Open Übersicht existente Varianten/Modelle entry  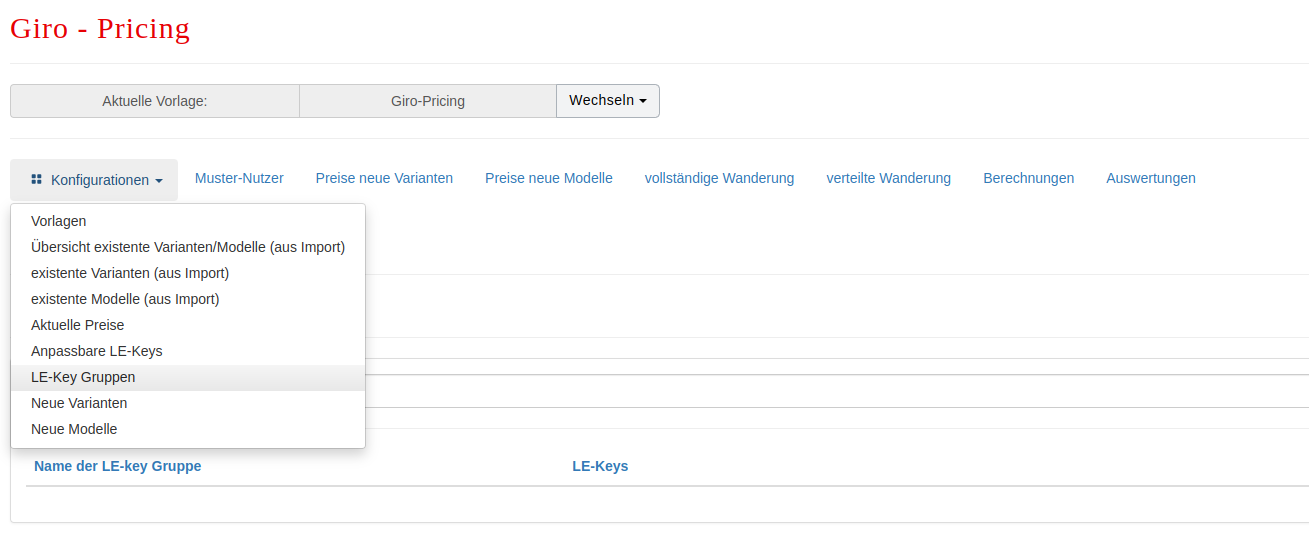click(x=188, y=247)
